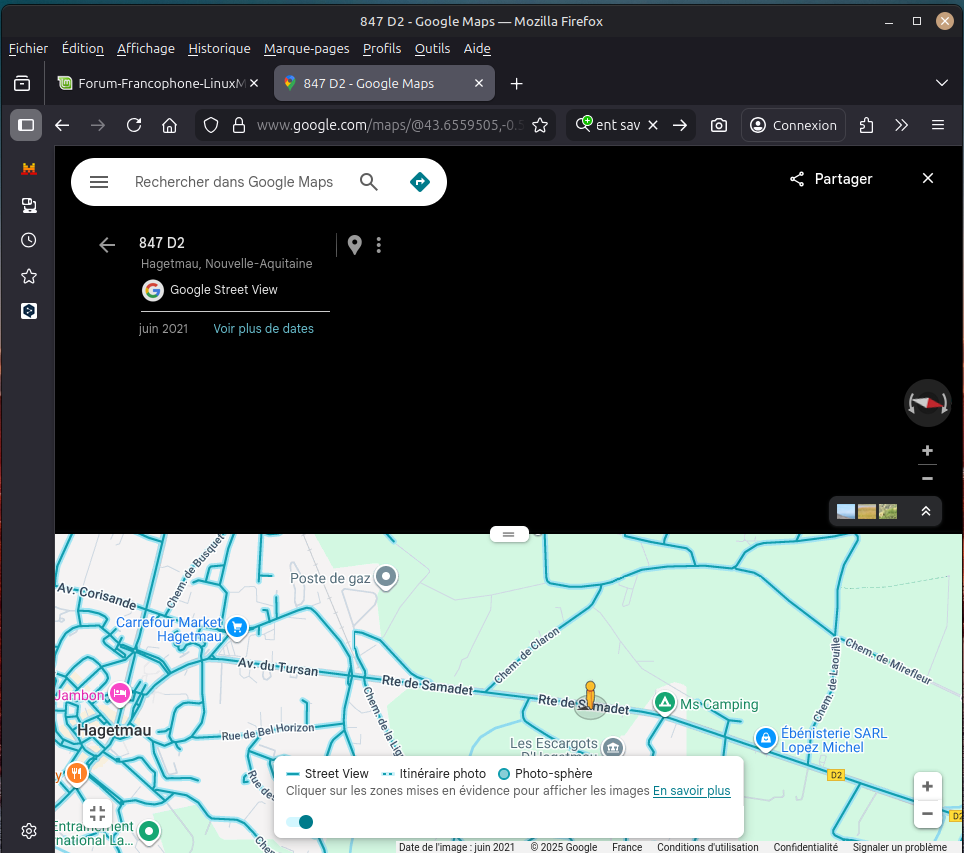Open the Google Maps hamburger menu
The height and width of the screenshot is (853, 964).
[x=99, y=182]
